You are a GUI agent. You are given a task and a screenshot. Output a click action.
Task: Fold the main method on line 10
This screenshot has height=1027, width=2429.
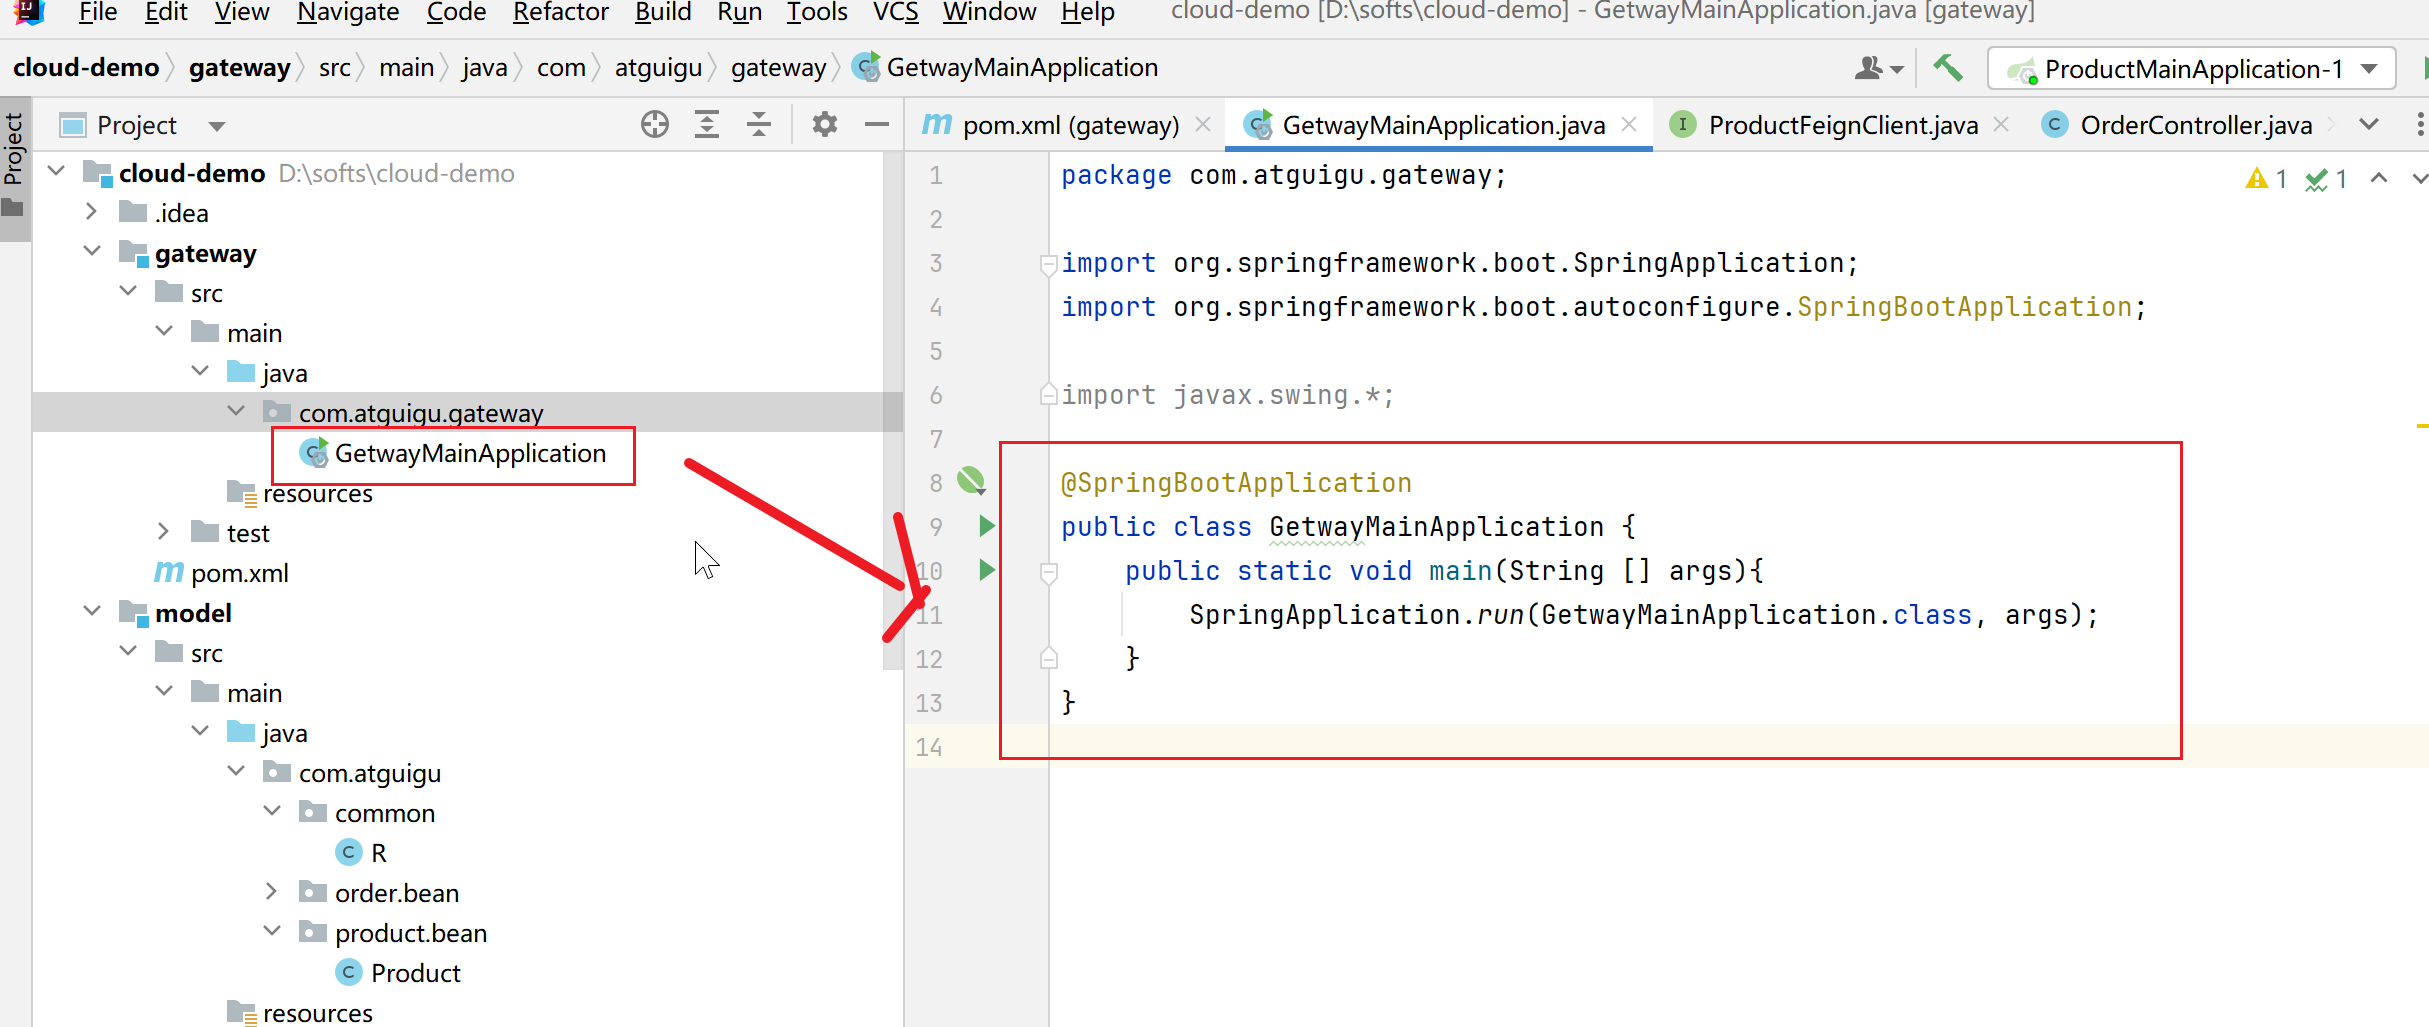coord(1049,572)
